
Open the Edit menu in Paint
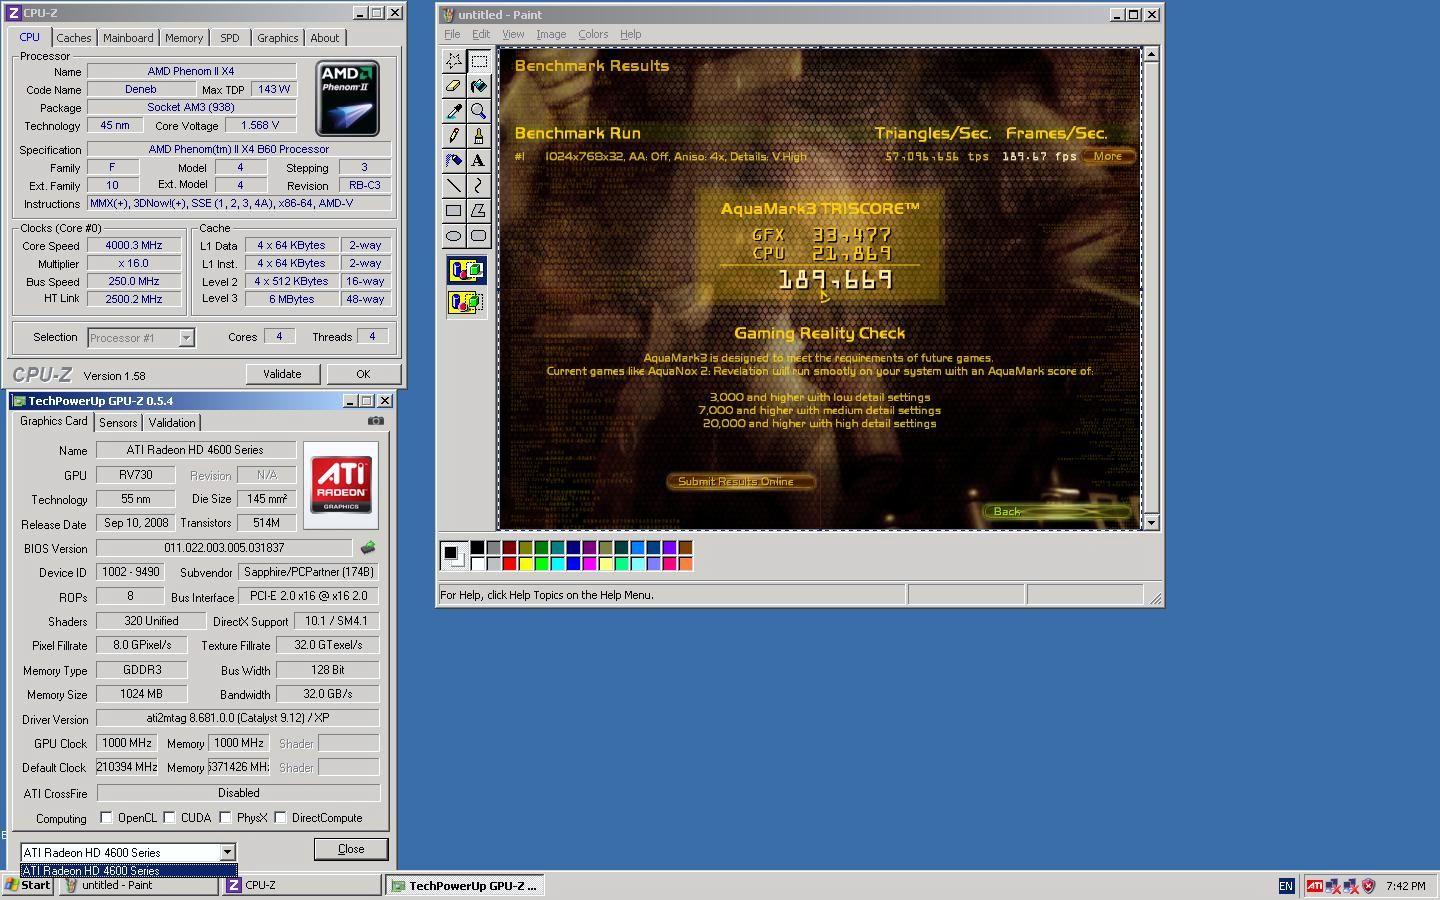[x=481, y=34]
